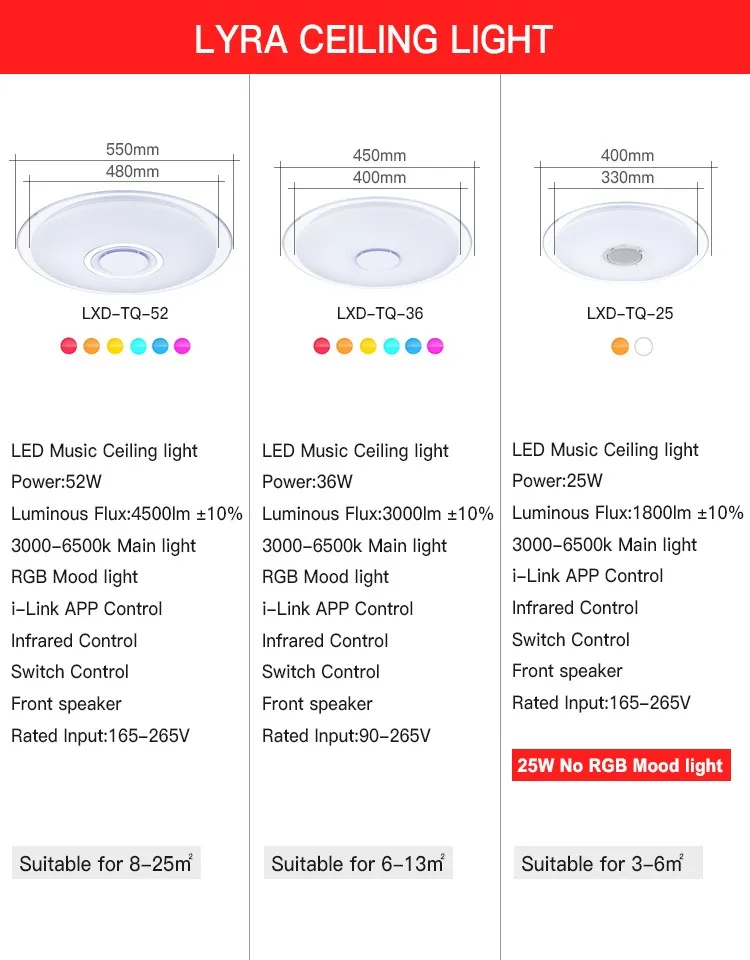Click the LXD-TQ-36 model name

point(380,313)
